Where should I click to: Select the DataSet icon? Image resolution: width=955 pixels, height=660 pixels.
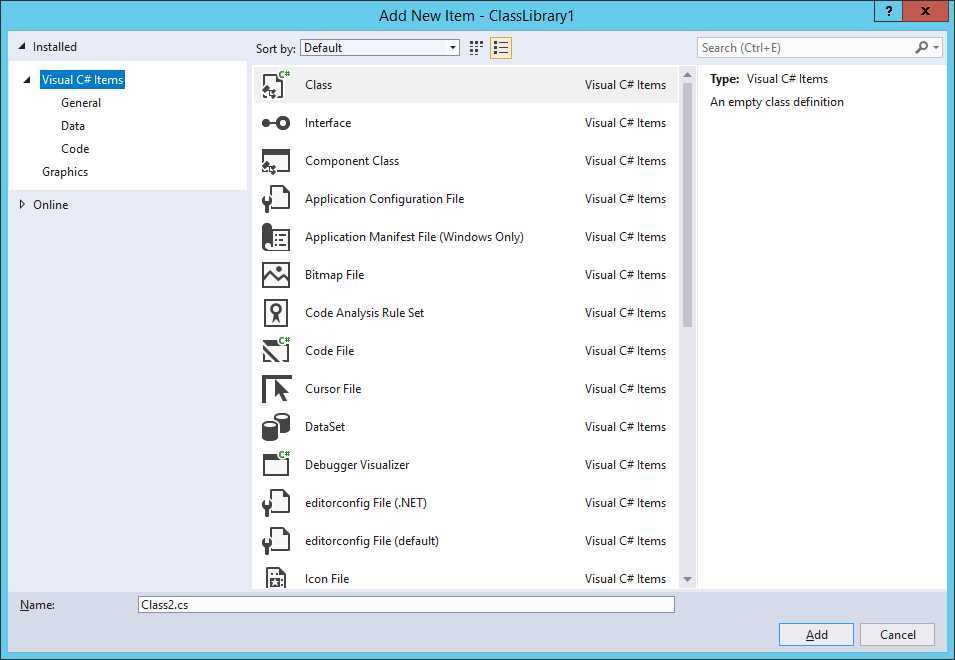click(276, 427)
